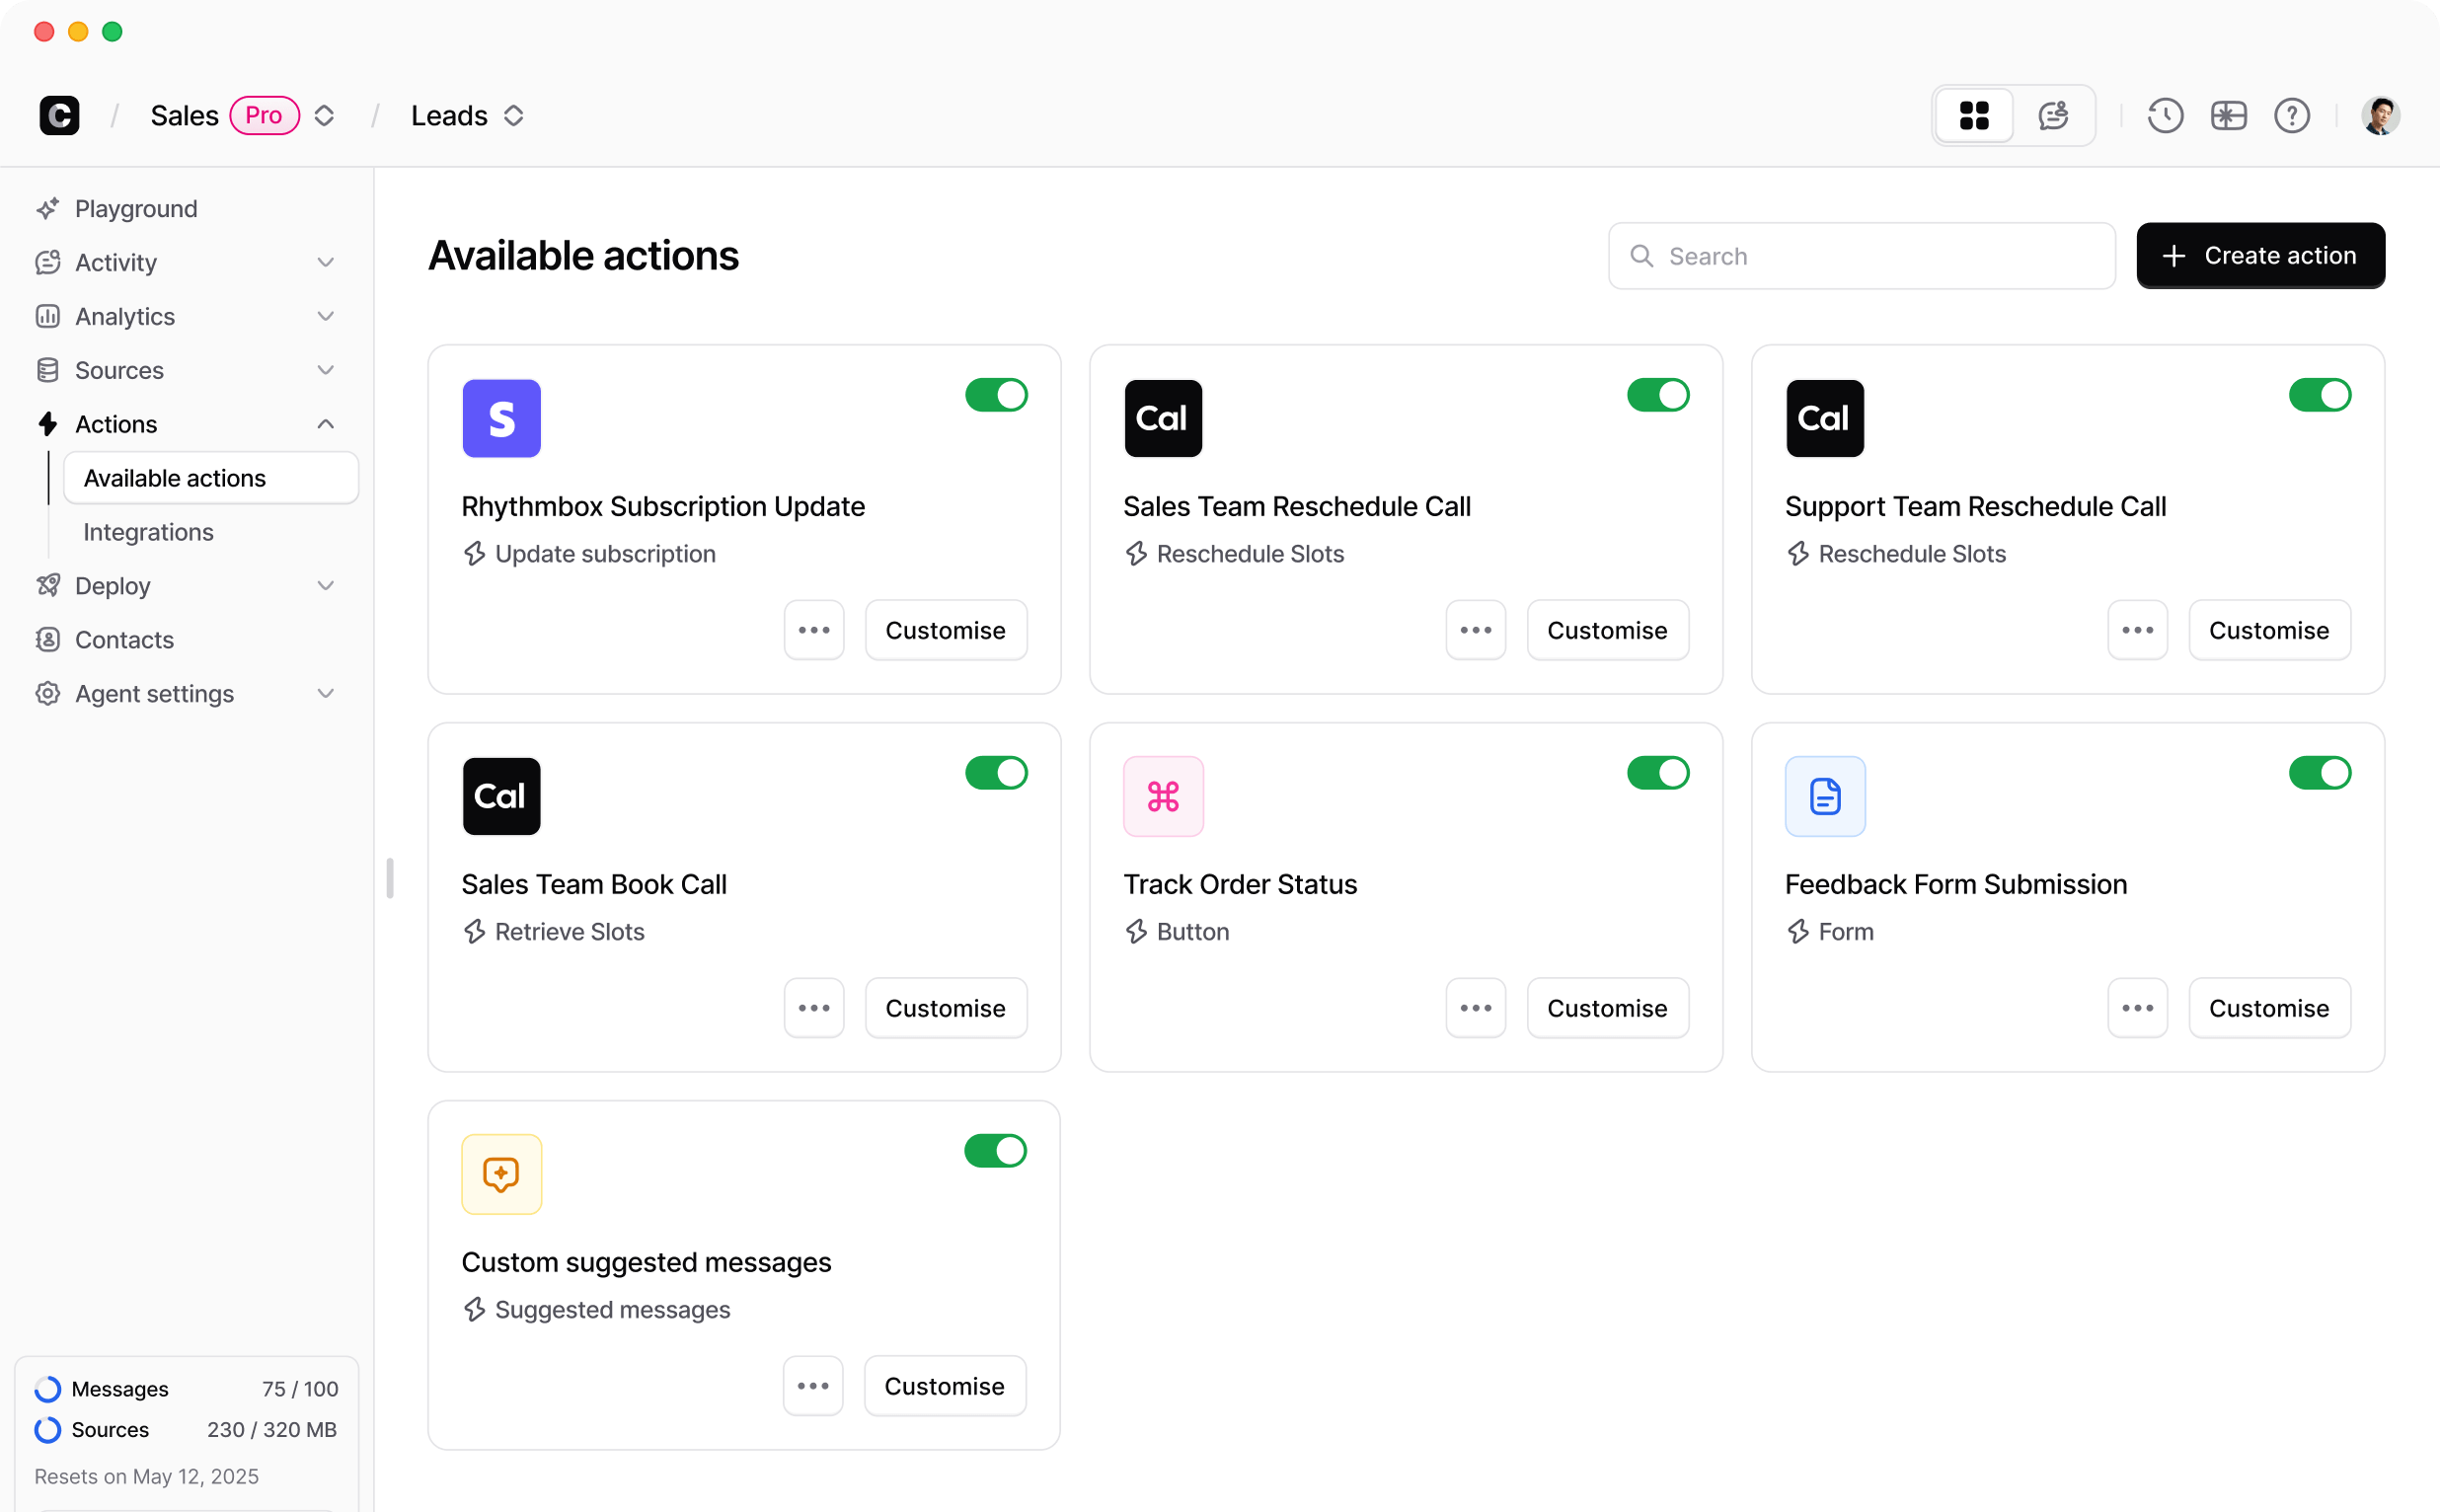Open the gift/what's new icon
This screenshot has height=1512, width=2440.
(2228, 115)
